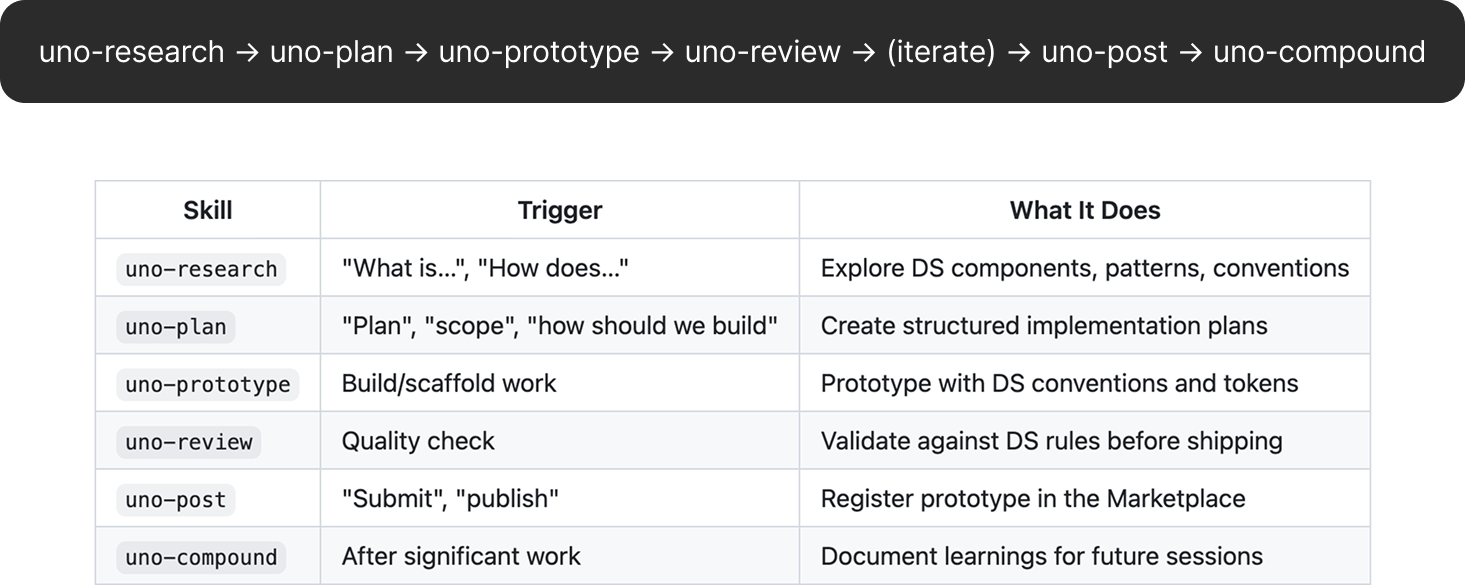The width and height of the screenshot is (1465, 585).
Task: Click uno-compound in the workflow banner
Action: (1319, 52)
